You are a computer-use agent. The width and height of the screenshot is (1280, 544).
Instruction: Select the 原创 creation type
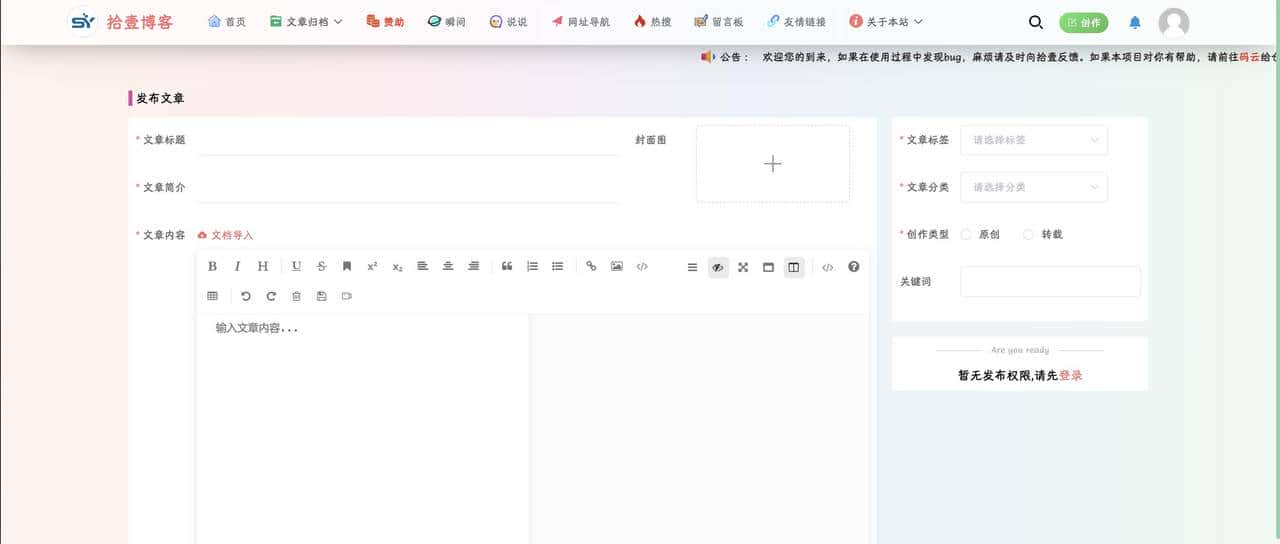[x=980, y=234]
